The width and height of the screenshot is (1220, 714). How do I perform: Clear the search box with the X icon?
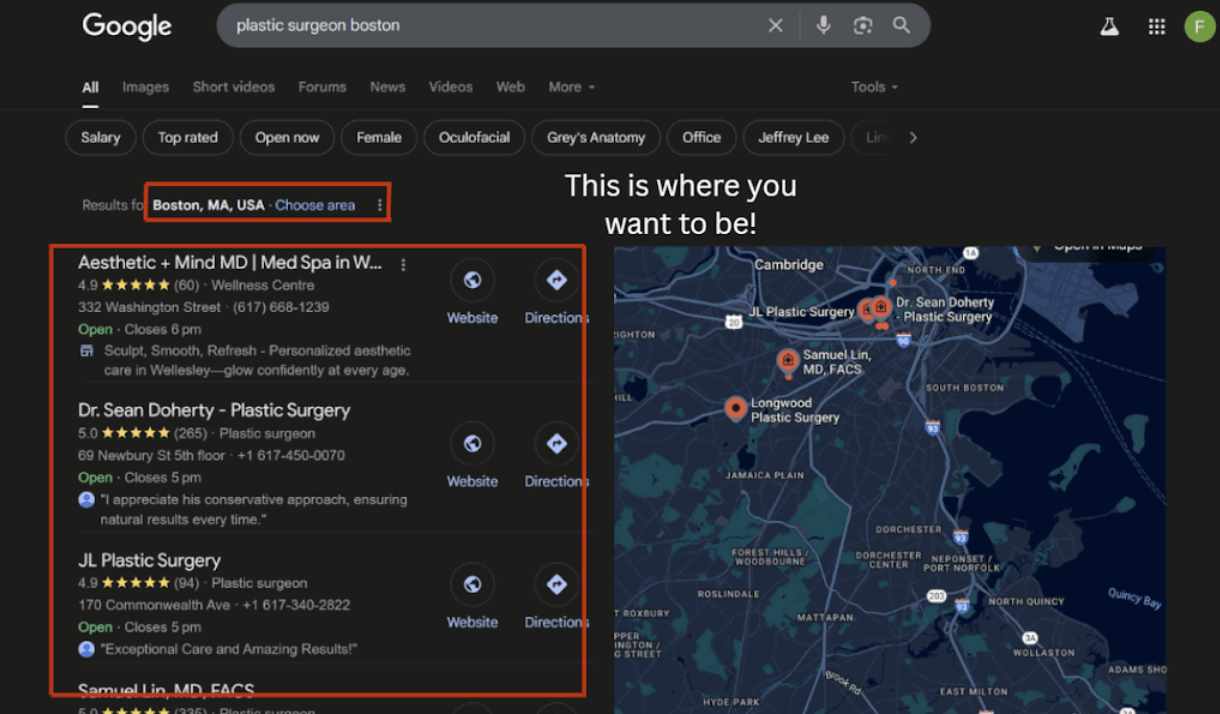click(x=775, y=26)
